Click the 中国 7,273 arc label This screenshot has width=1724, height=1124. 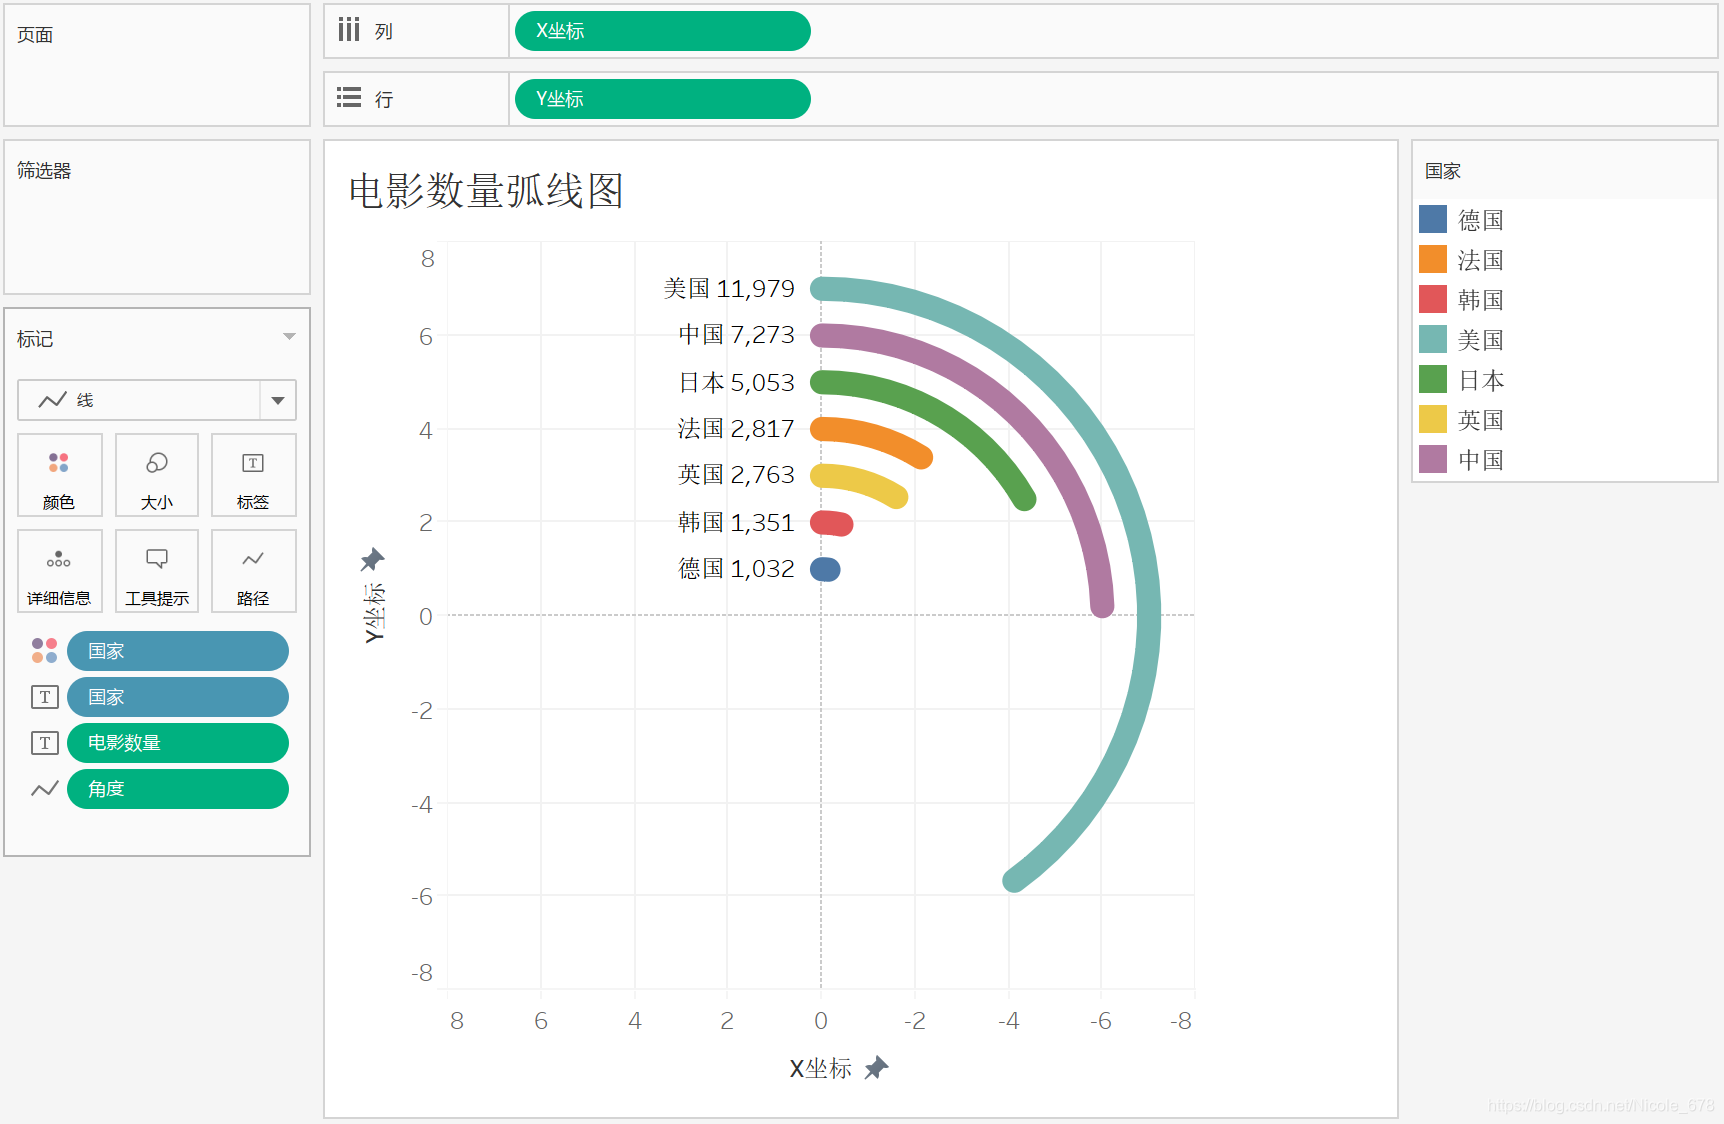click(737, 335)
